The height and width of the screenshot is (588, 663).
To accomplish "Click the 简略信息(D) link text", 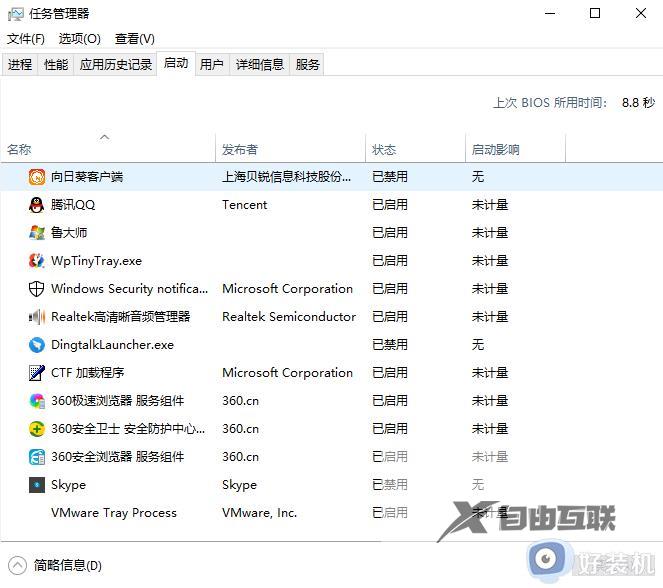I will click(x=68, y=566).
